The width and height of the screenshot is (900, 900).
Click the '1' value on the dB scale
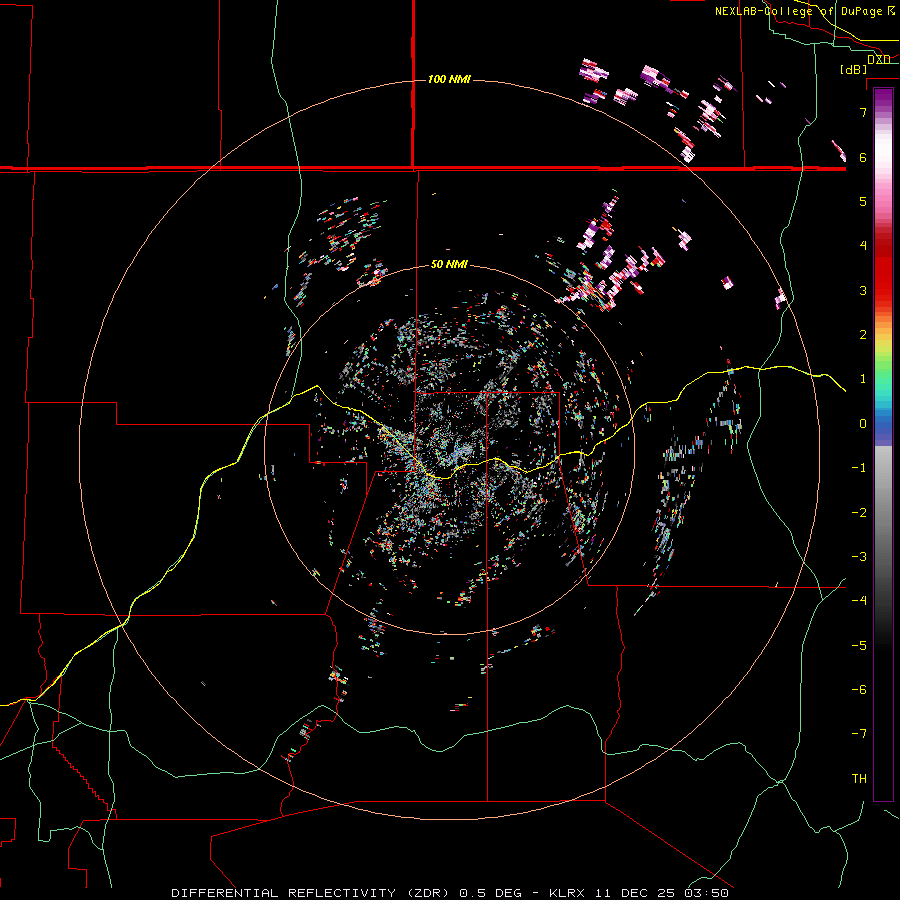click(x=863, y=379)
